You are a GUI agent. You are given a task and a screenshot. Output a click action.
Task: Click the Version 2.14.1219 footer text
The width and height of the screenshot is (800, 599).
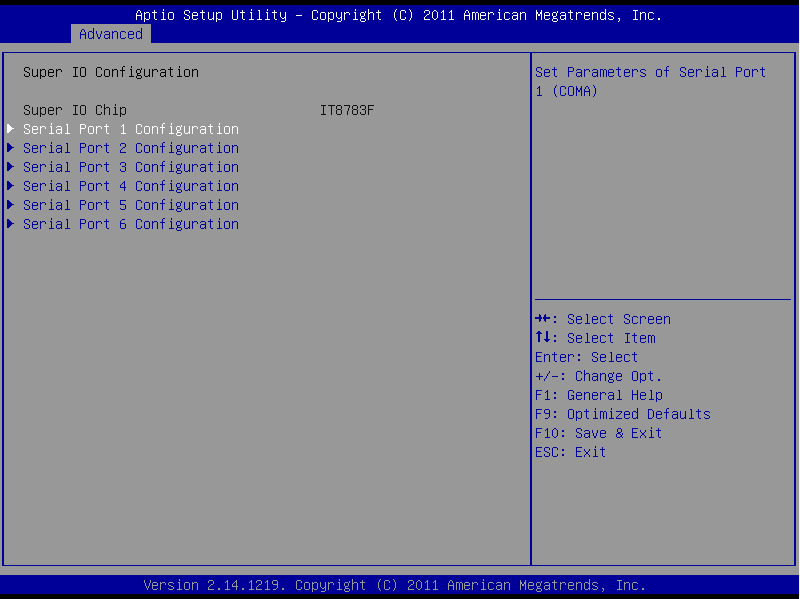click(395, 585)
